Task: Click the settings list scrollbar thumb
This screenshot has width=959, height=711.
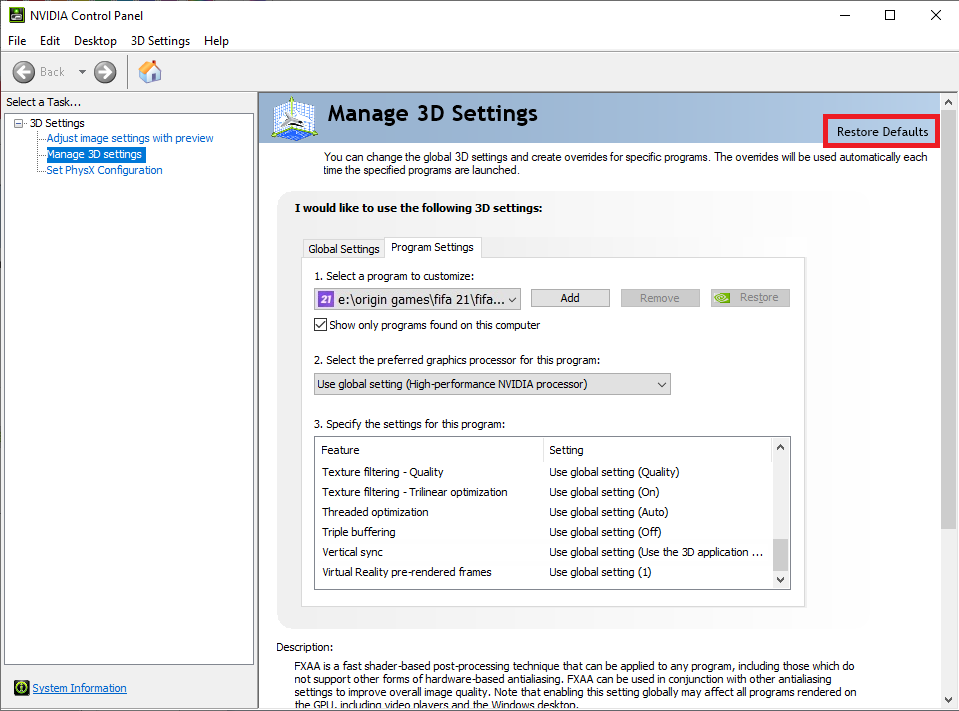Action: coord(780,554)
